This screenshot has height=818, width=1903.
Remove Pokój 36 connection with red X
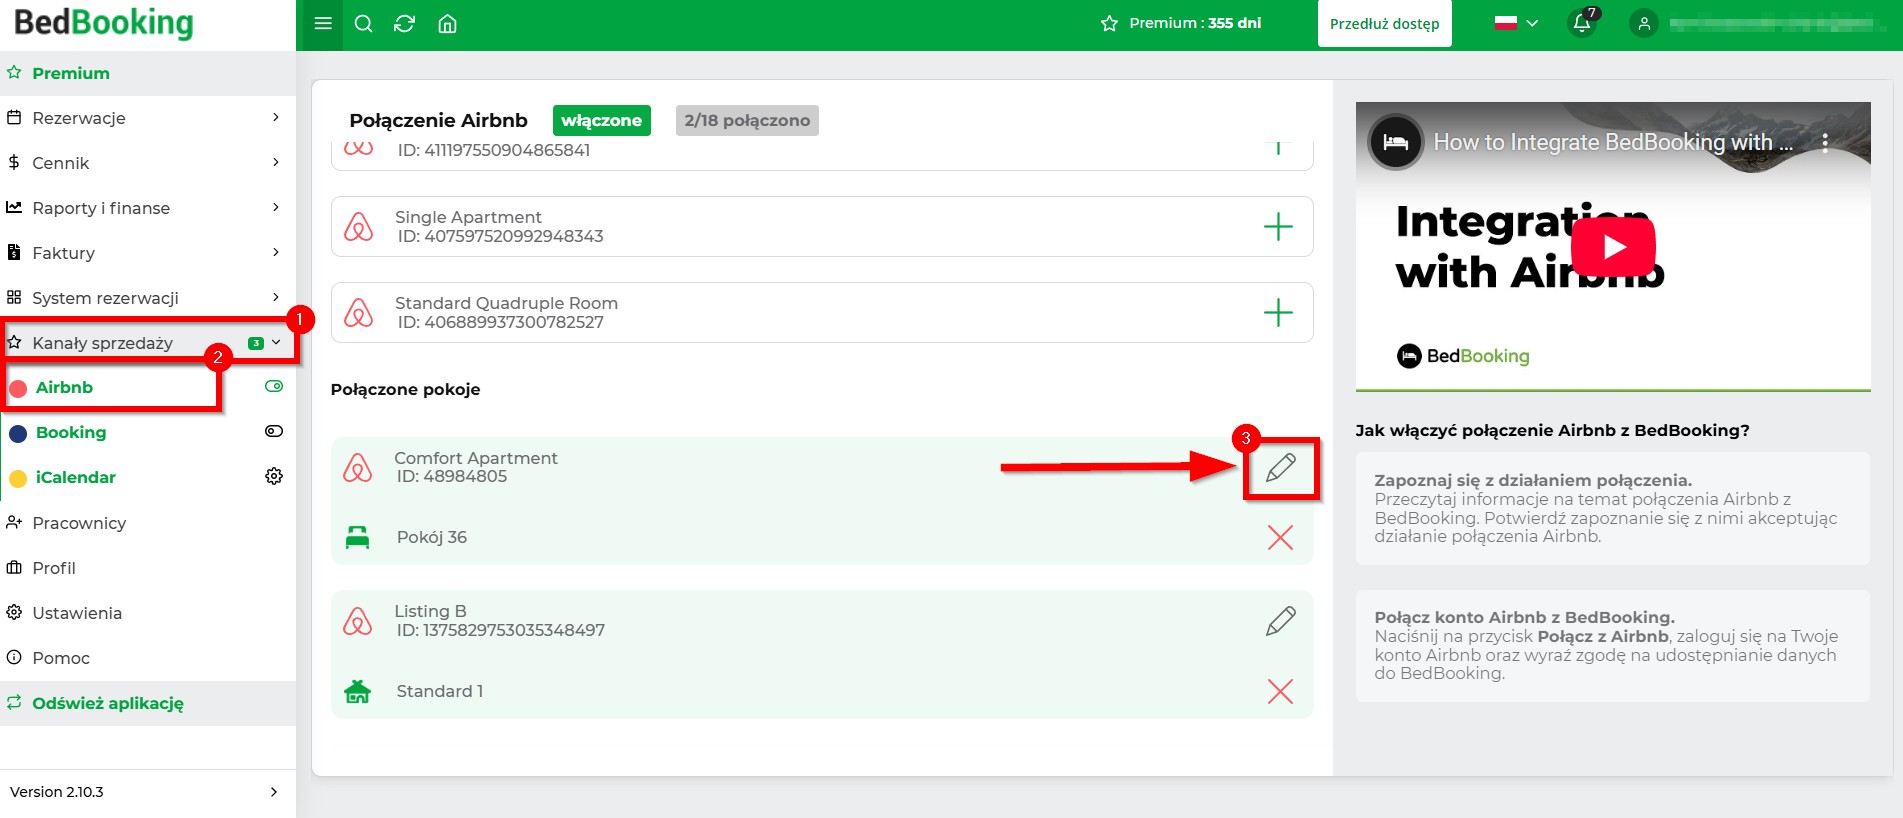1280,537
